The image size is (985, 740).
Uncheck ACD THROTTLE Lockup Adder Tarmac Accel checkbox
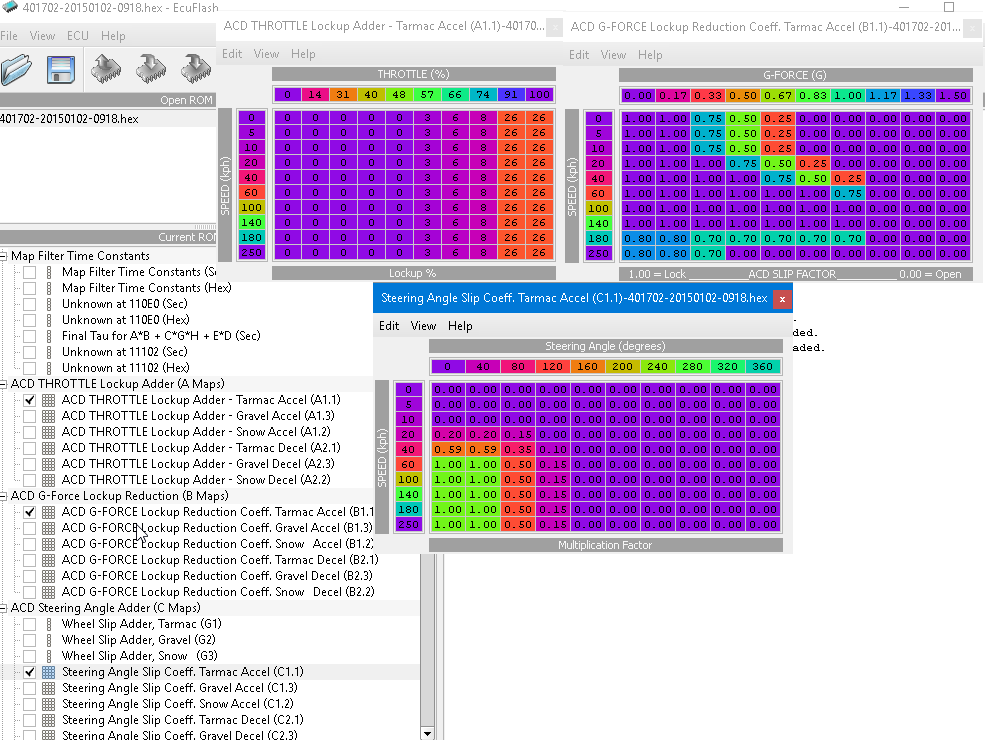[x=30, y=400]
